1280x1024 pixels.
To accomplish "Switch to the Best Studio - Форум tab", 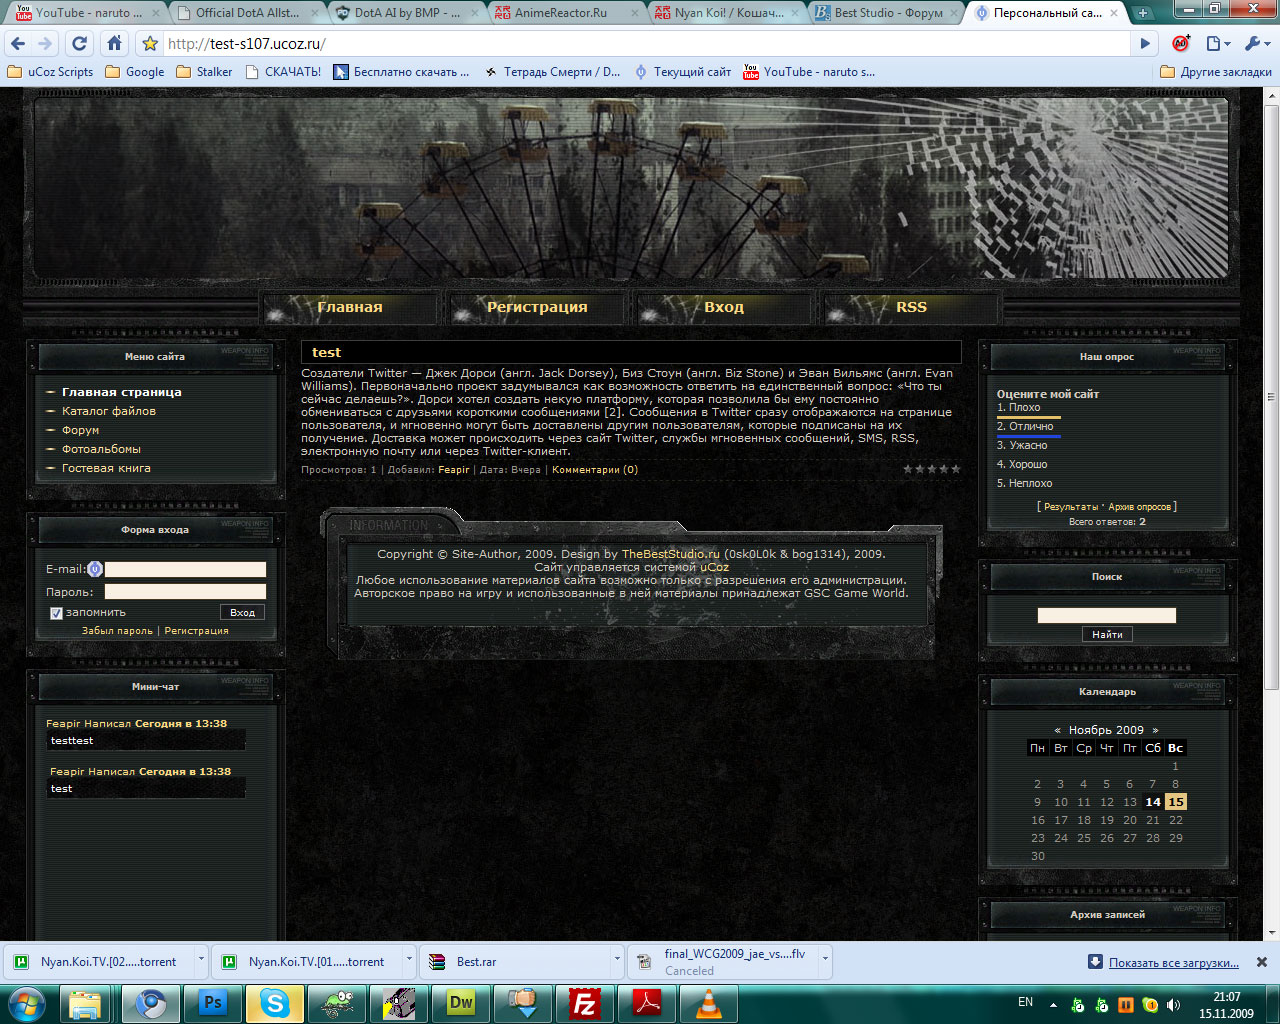I will tap(887, 13).
